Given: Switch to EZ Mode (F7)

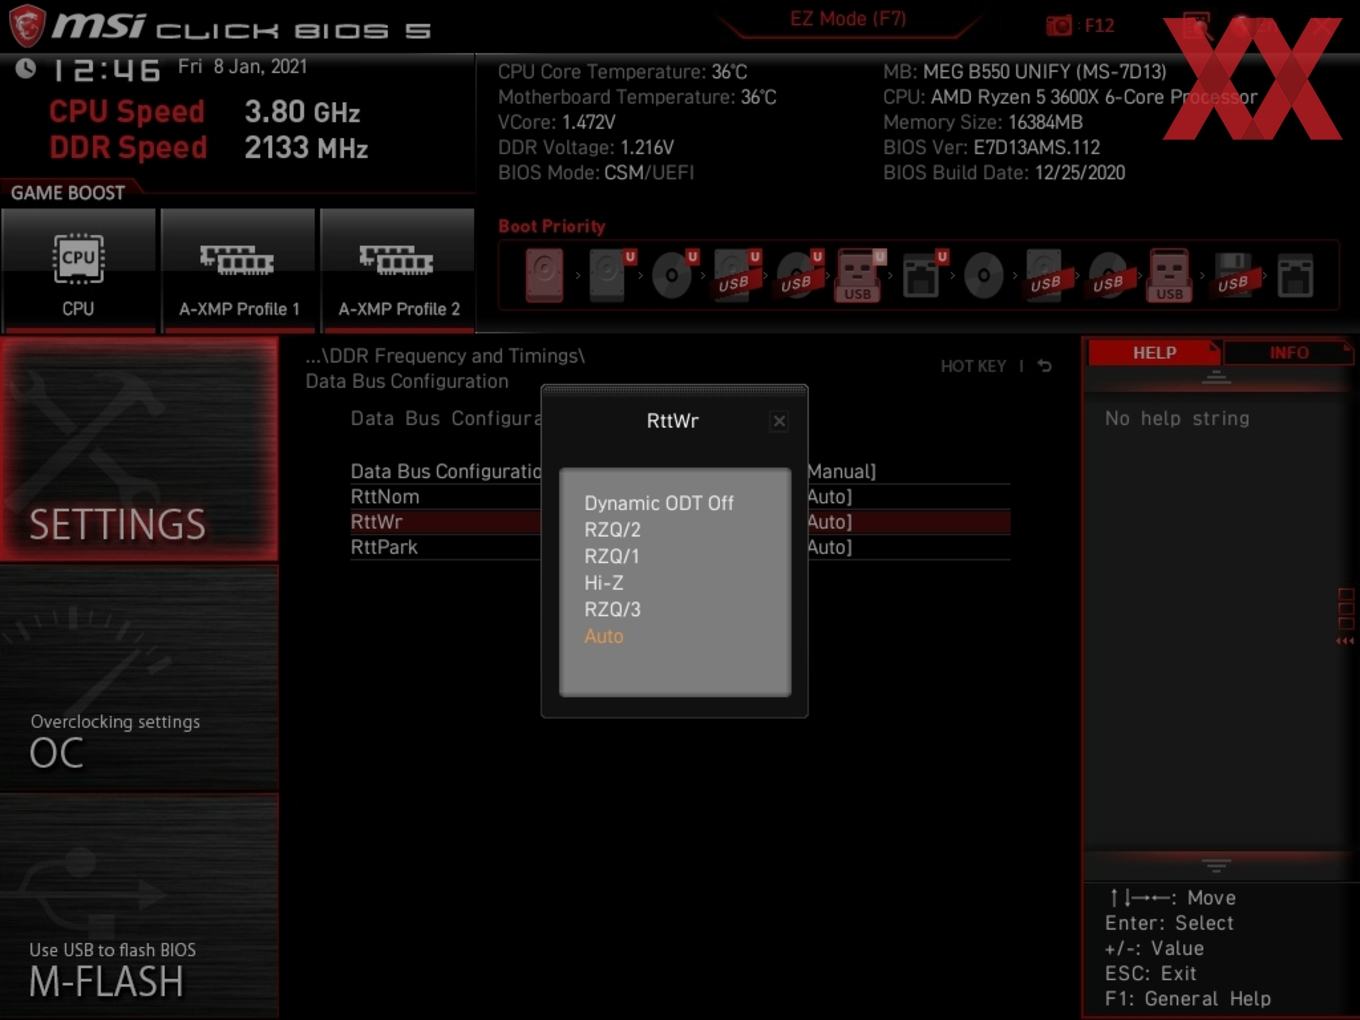Looking at the screenshot, I should (x=848, y=19).
